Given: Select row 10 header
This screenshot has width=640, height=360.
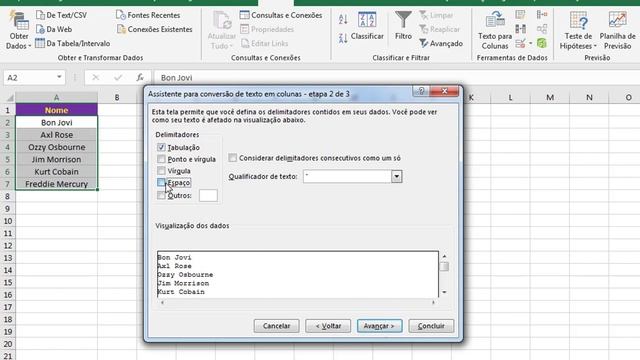Looking at the screenshot, I should click(x=7, y=221).
